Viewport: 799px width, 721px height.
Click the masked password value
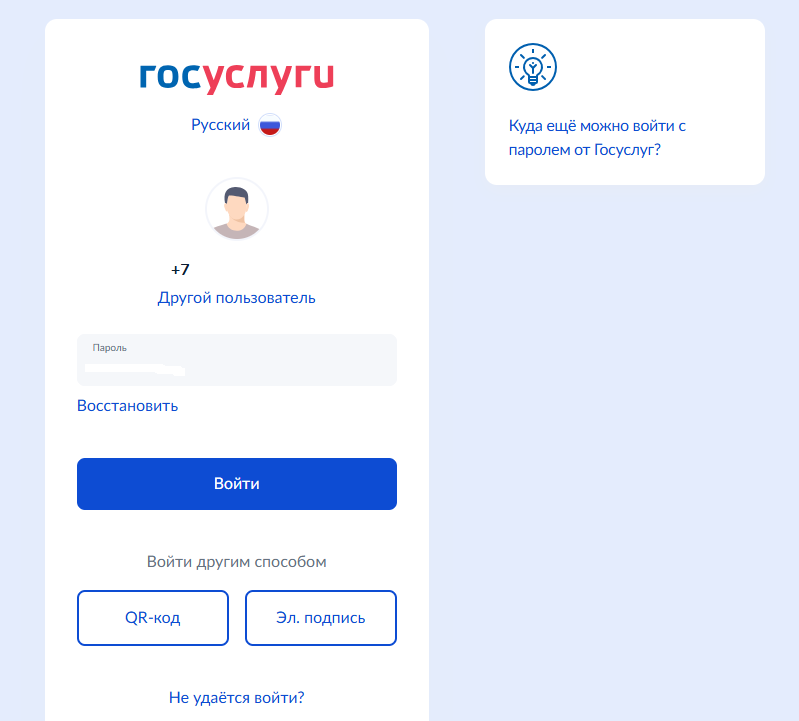(135, 369)
